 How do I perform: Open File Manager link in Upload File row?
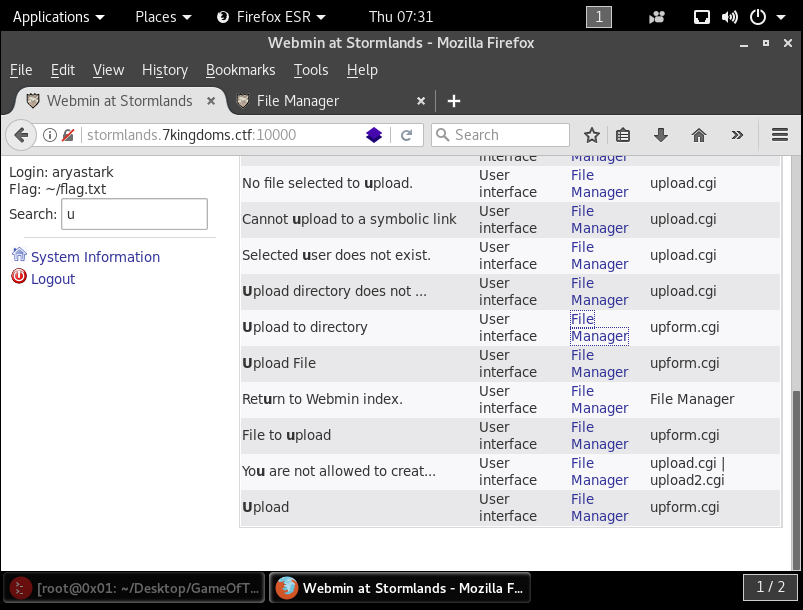click(x=599, y=363)
